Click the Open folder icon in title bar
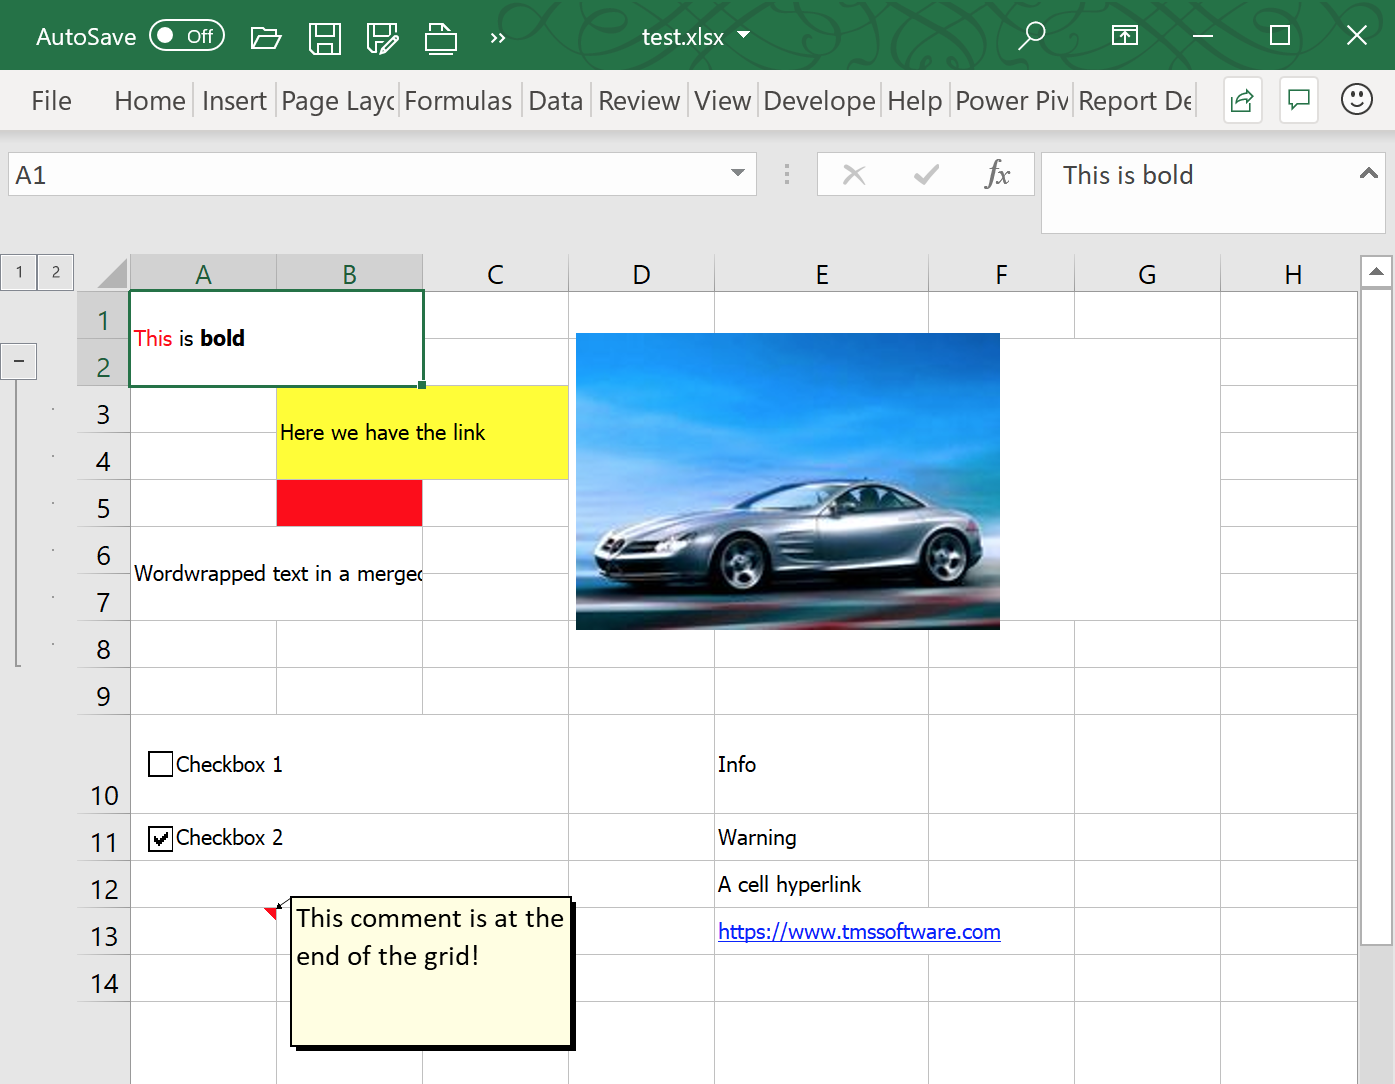 pyautogui.click(x=265, y=38)
